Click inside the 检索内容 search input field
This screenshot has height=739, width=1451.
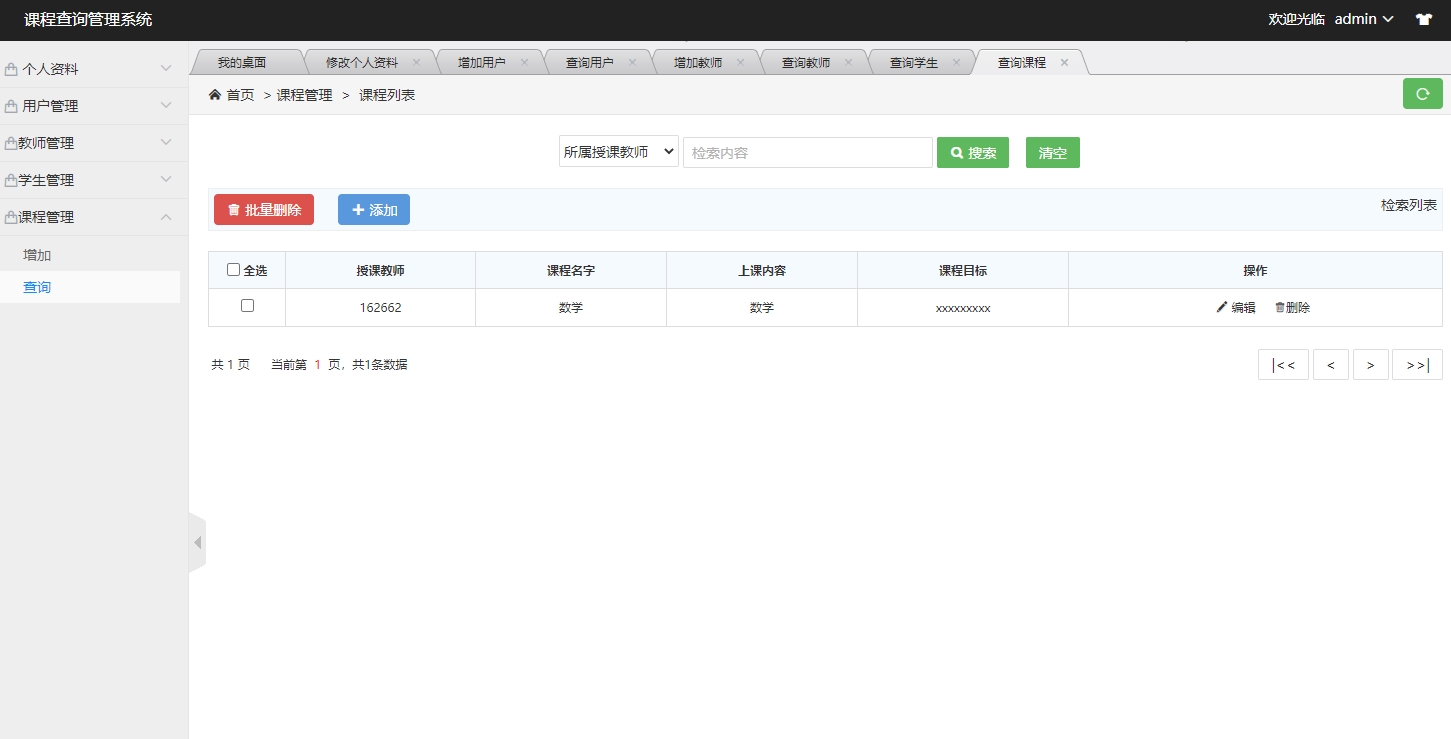(x=806, y=152)
